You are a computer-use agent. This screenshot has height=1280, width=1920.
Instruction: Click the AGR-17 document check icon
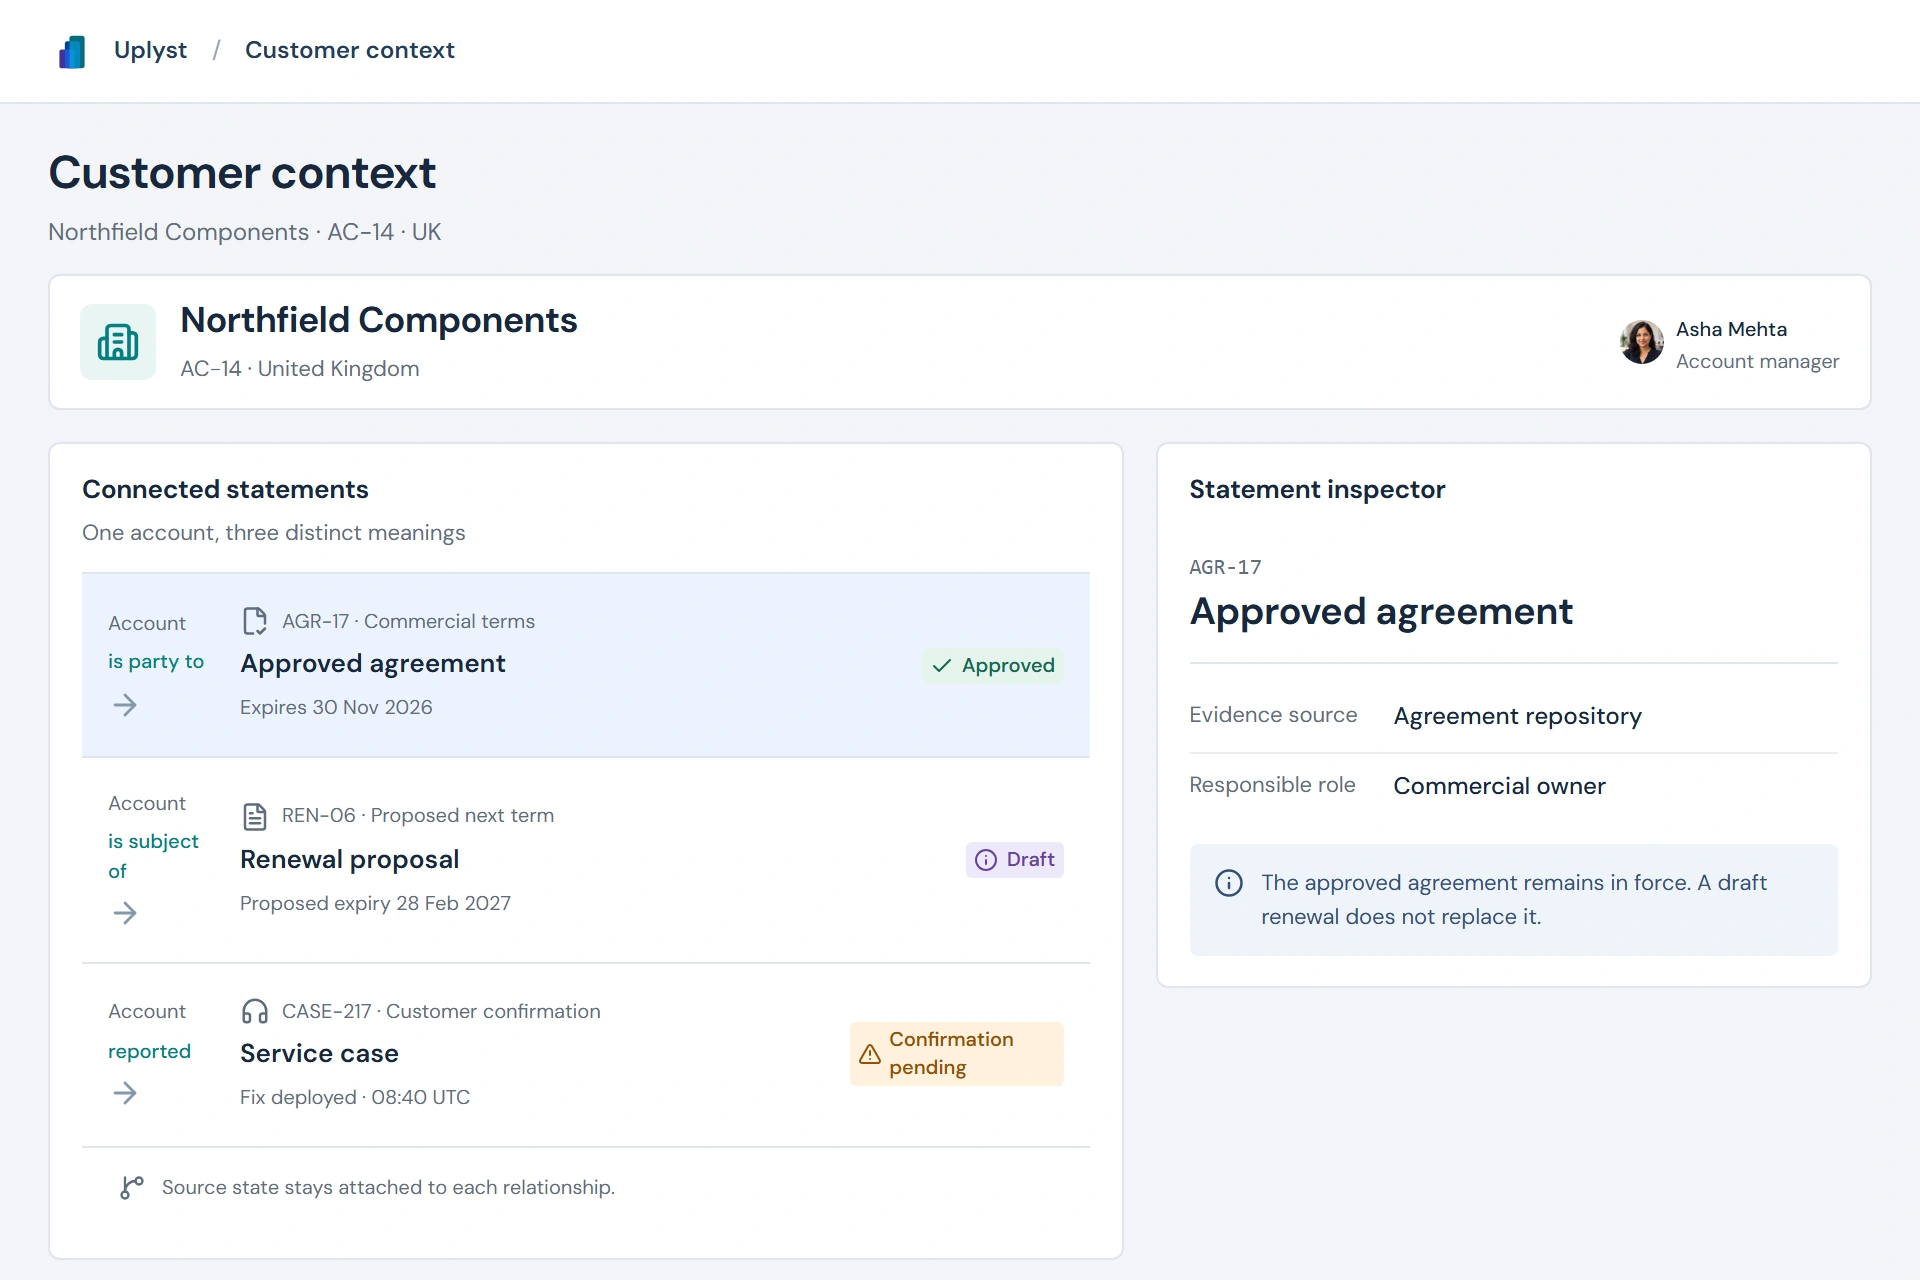[255, 621]
